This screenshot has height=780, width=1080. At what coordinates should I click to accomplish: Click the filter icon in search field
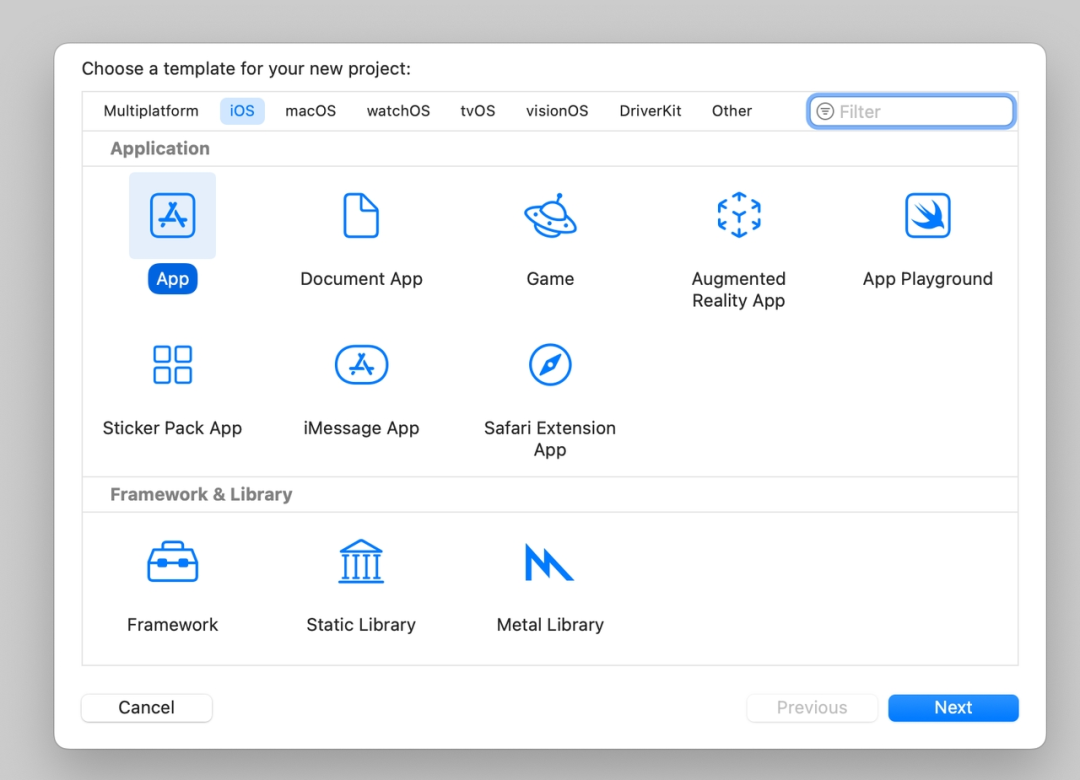[825, 112]
